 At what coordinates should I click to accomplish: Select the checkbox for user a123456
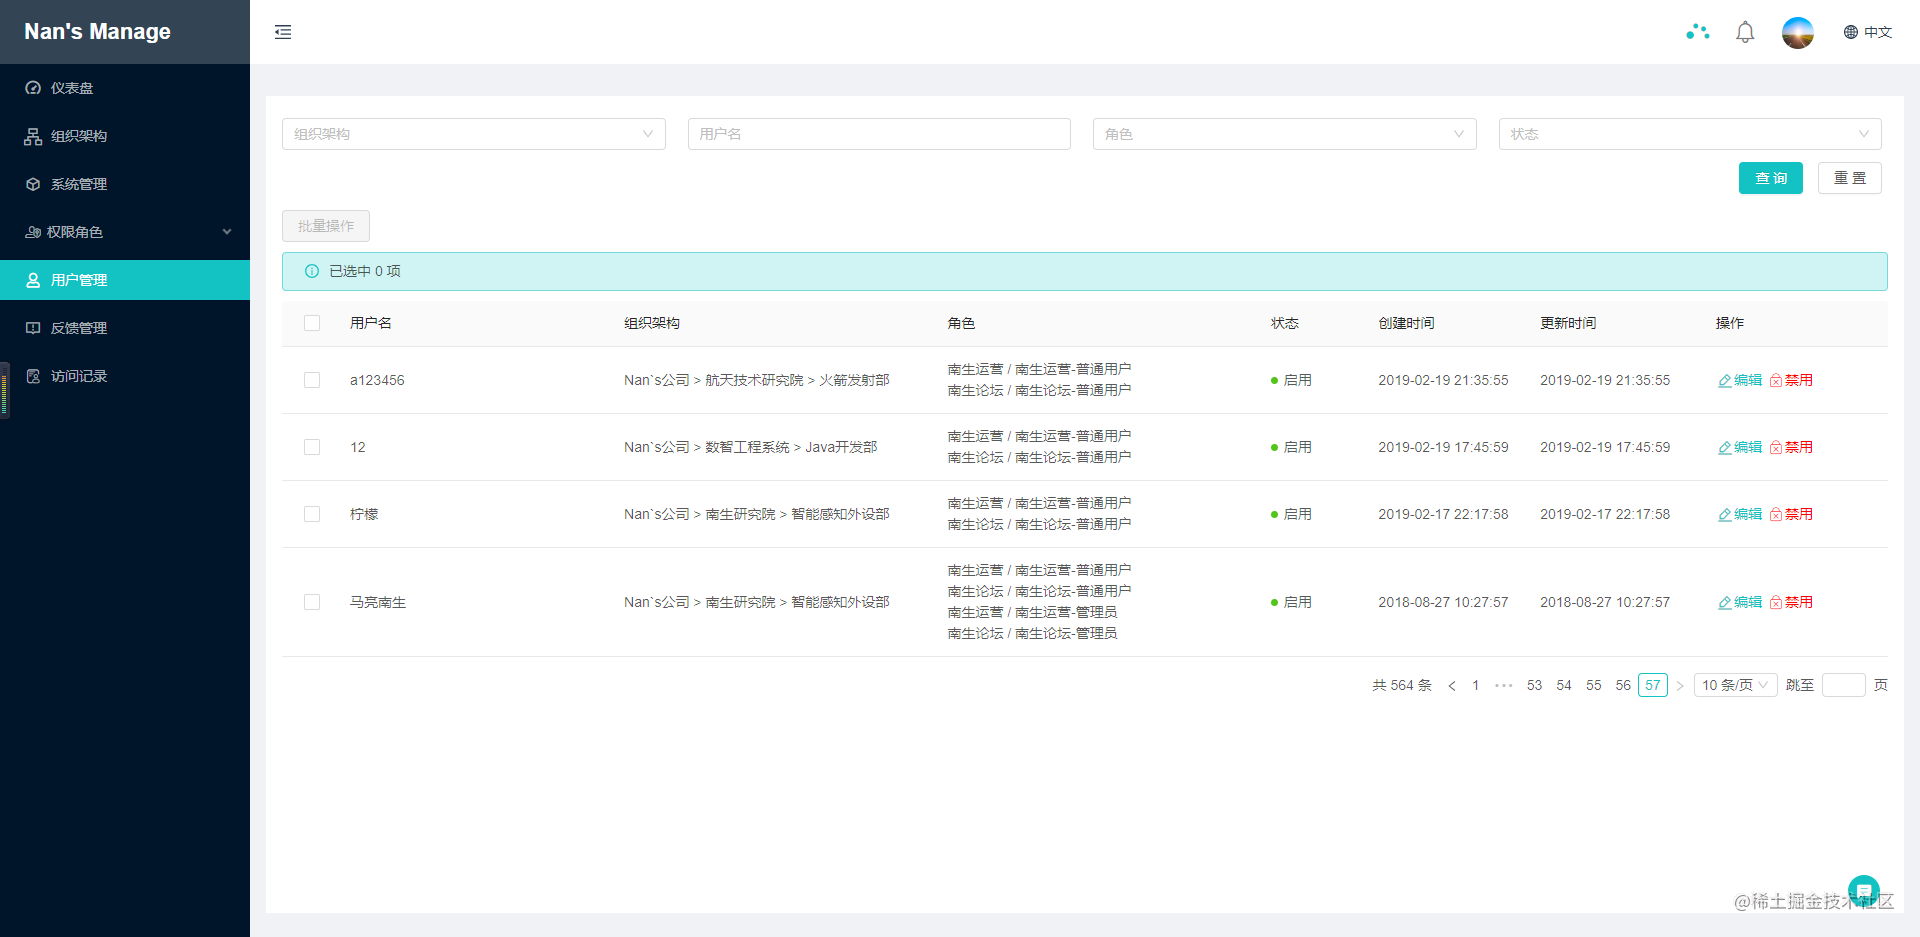311,380
